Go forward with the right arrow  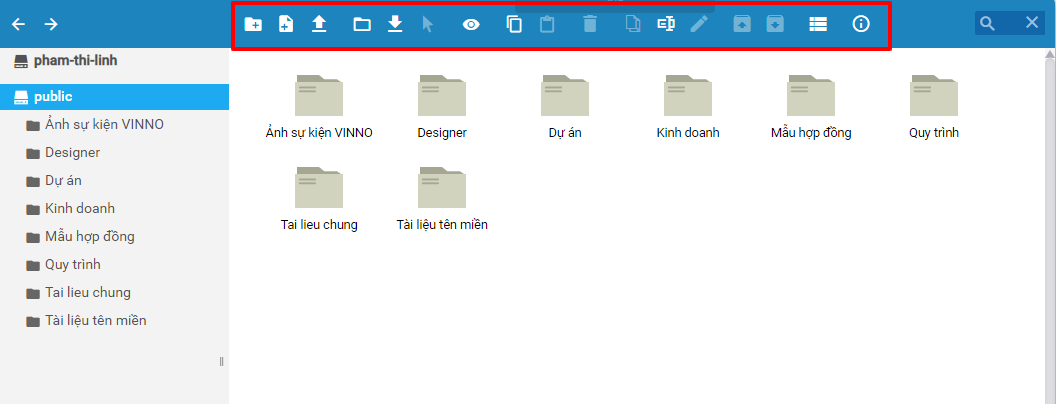pyautogui.click(x=51, y=24)
